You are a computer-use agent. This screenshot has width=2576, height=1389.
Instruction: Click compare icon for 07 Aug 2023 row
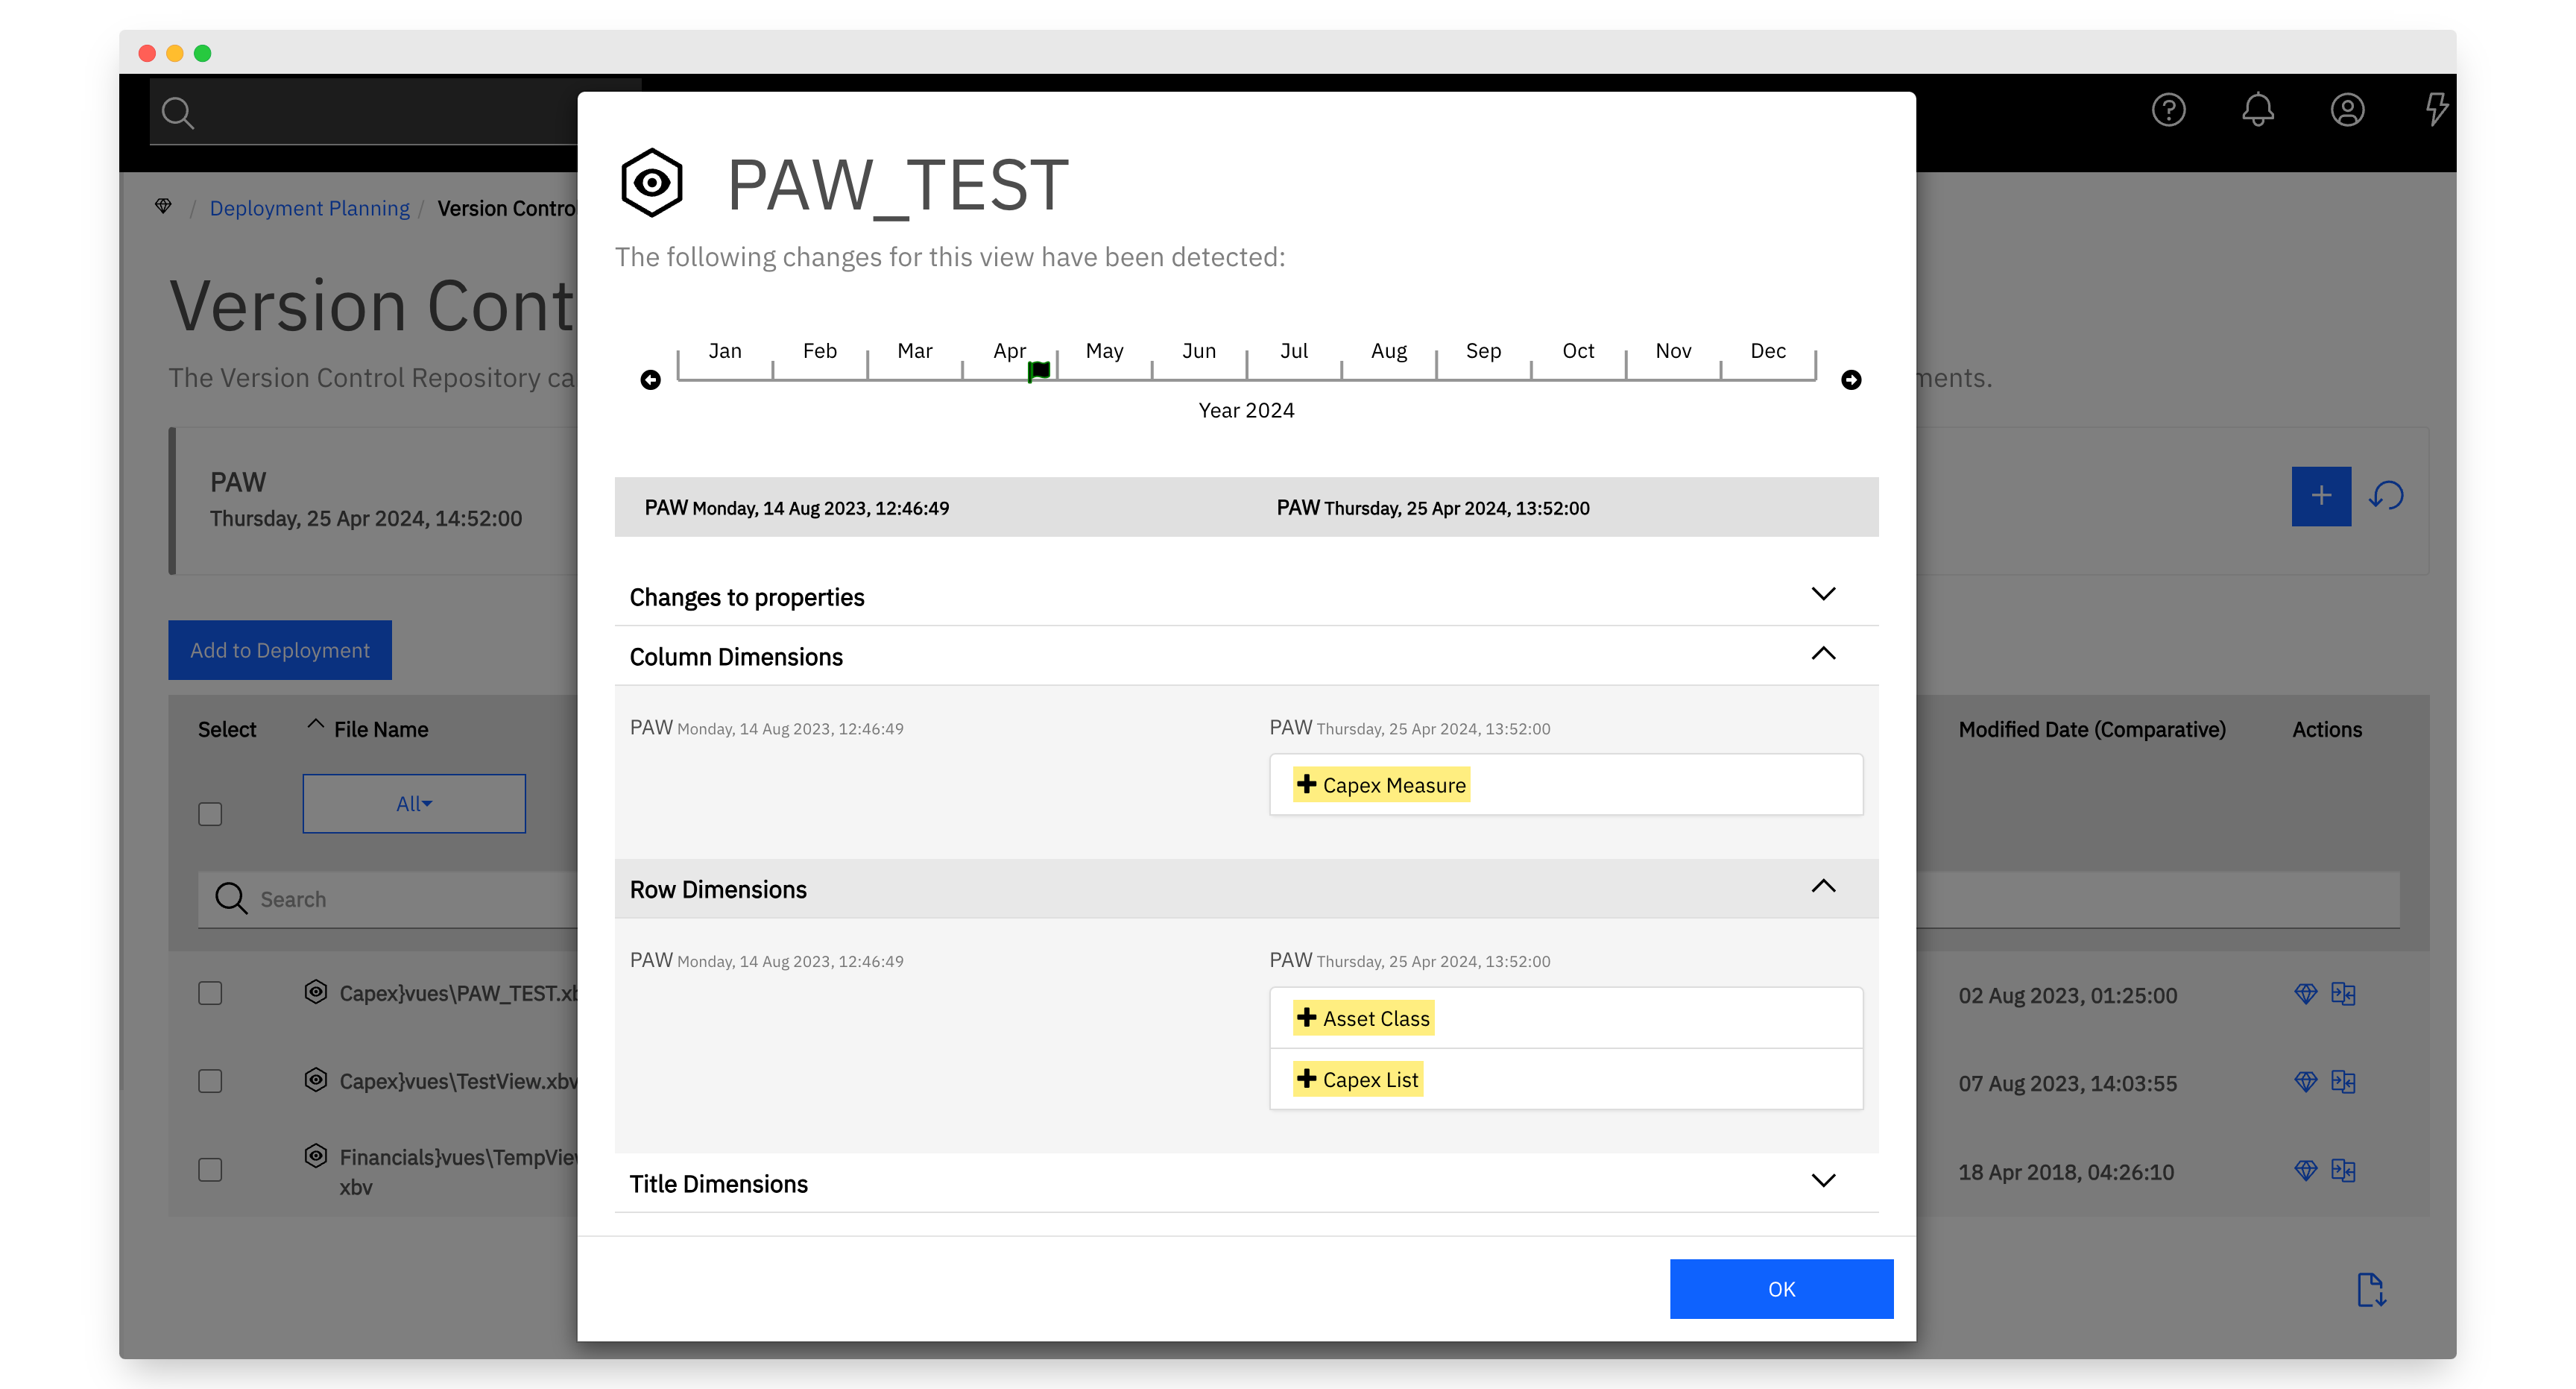click(x=2343, y=1082)
